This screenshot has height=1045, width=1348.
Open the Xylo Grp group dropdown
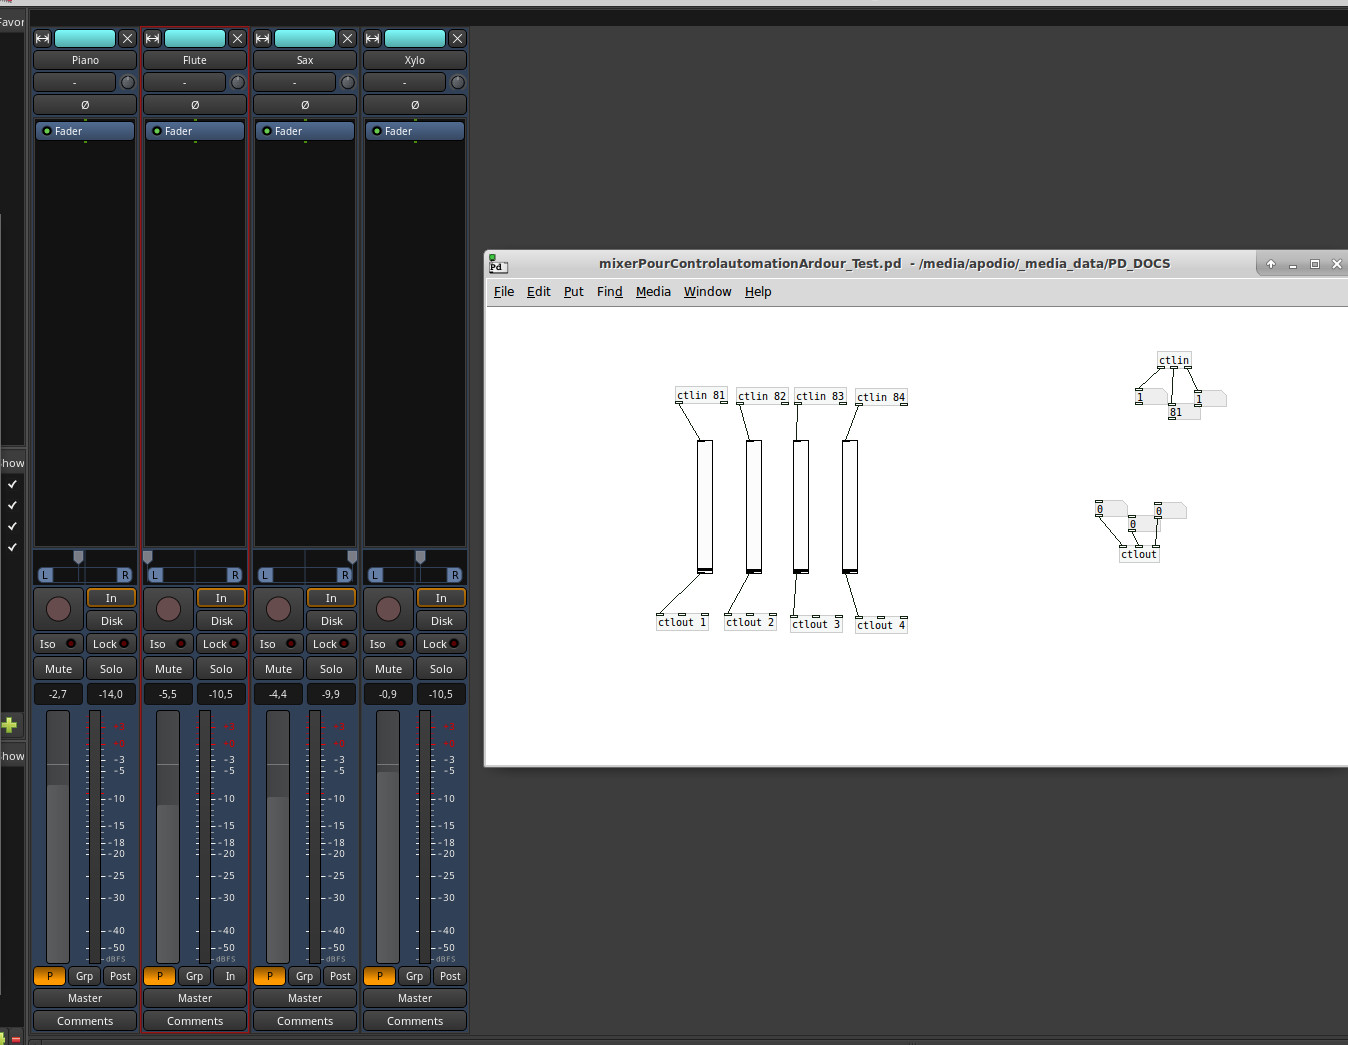point(414,976)
